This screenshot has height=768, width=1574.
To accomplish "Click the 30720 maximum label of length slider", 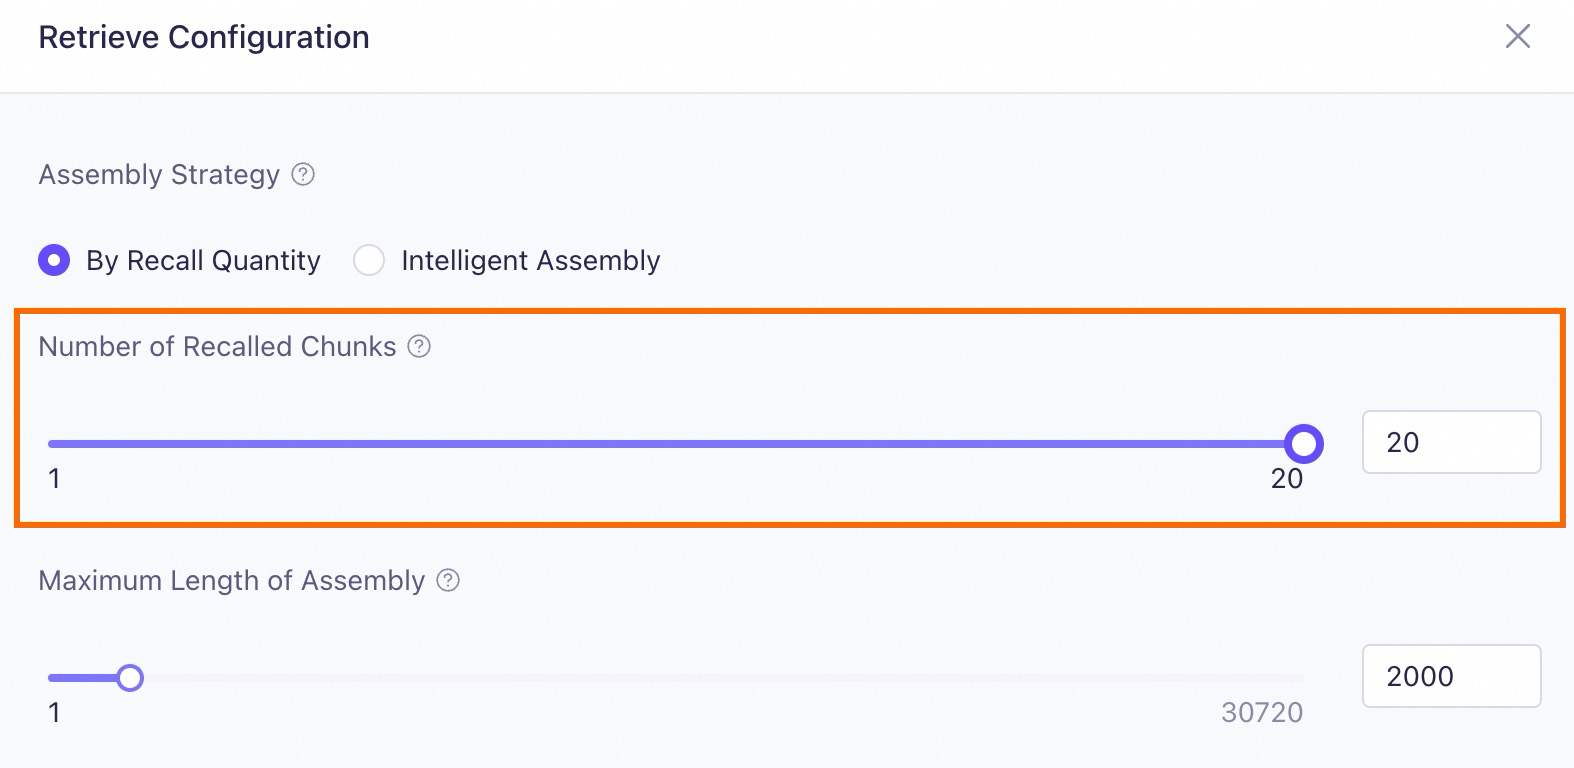I will 1262,712.
